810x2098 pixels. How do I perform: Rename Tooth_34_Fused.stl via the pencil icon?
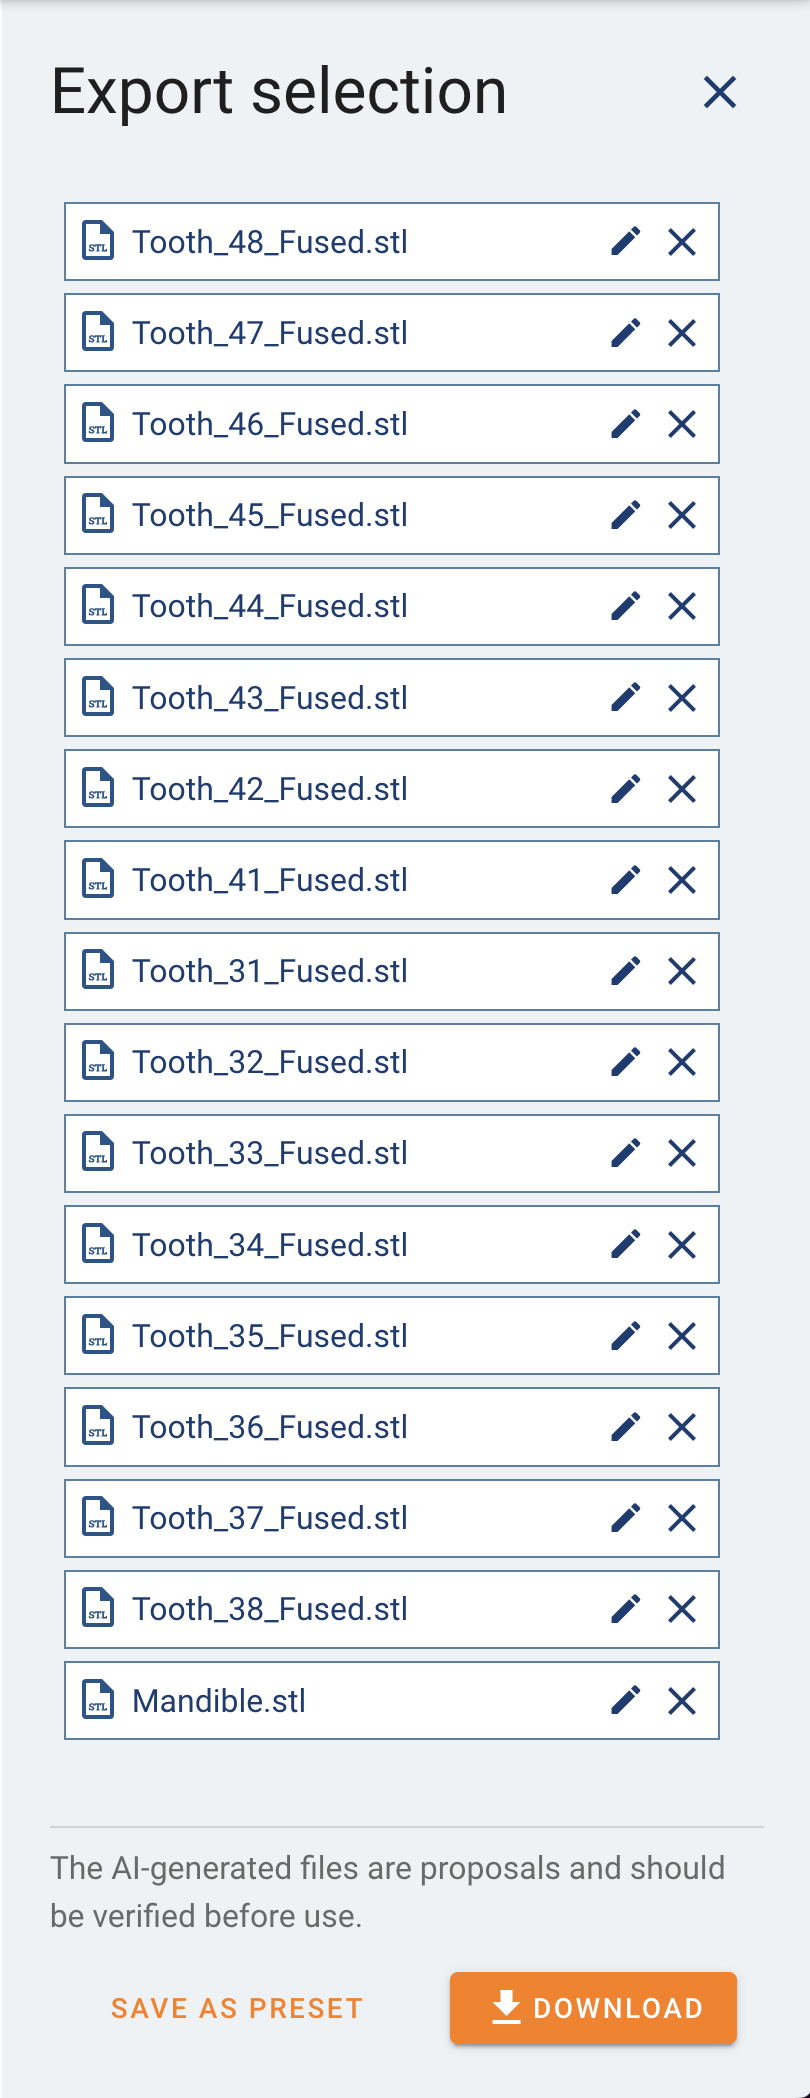[x=626, y=1245]
